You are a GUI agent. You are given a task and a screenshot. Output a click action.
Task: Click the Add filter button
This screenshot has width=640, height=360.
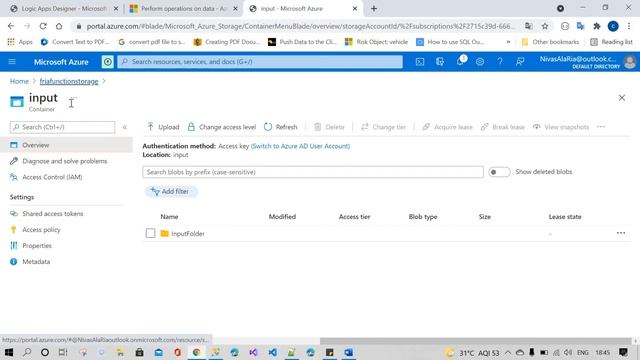tap(171, 191)
